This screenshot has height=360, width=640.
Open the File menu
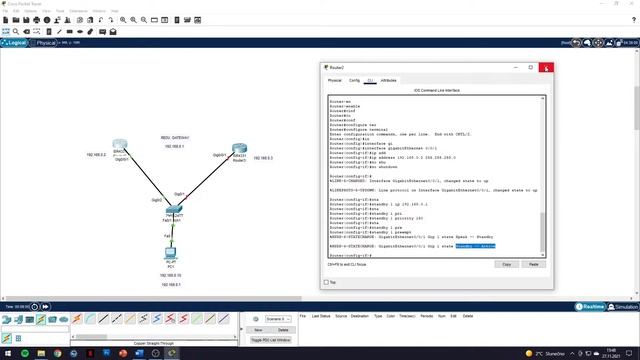pos(5,11)
